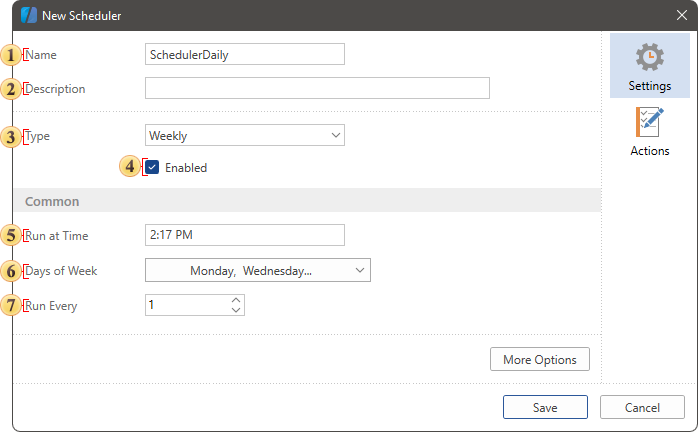Screen dimensions: 698x432
Task: Uncheck the Enabled checkbox
Action: [x=152, y=168]
